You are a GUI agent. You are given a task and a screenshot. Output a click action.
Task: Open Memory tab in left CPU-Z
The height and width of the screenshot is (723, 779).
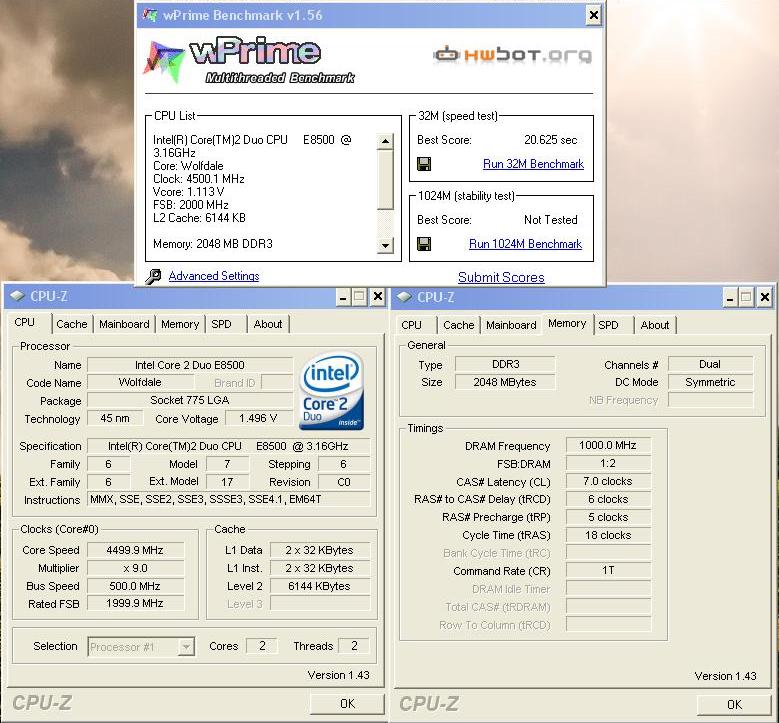(180, 324)
